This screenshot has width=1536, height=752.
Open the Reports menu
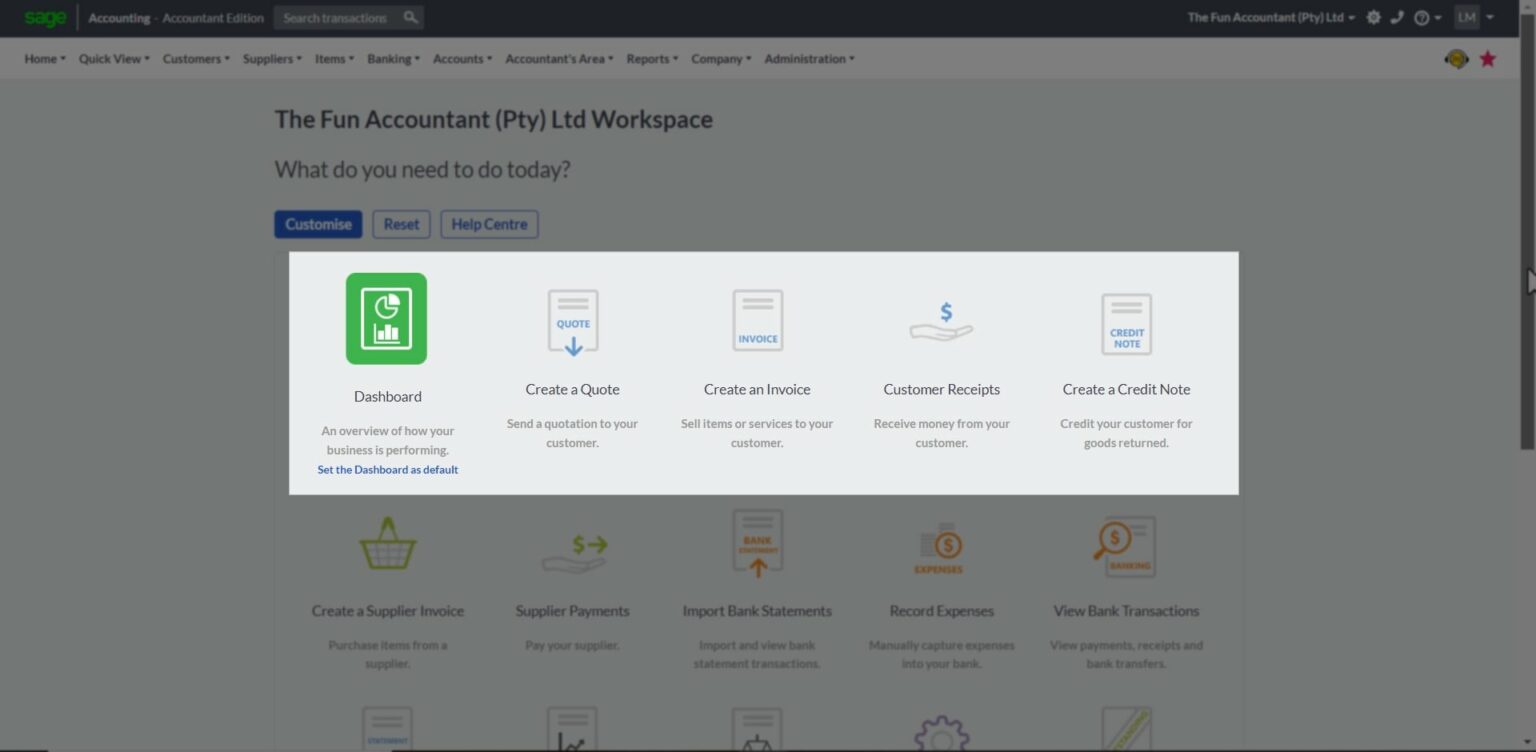click(649, 58)
